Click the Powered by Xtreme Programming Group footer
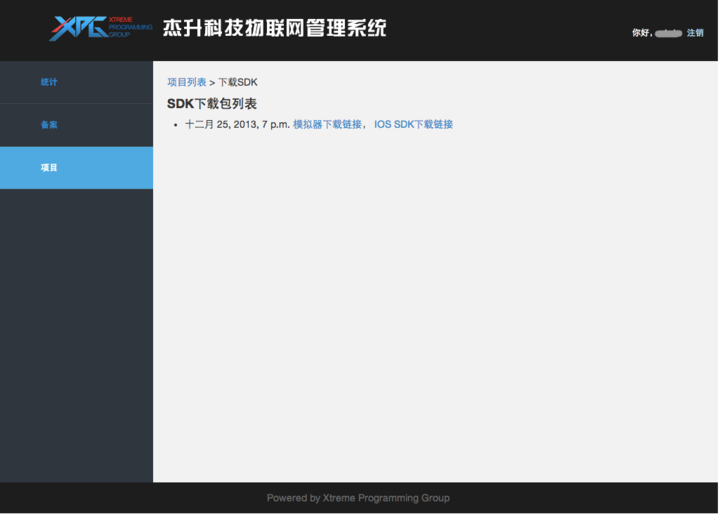 pos(358,498)
